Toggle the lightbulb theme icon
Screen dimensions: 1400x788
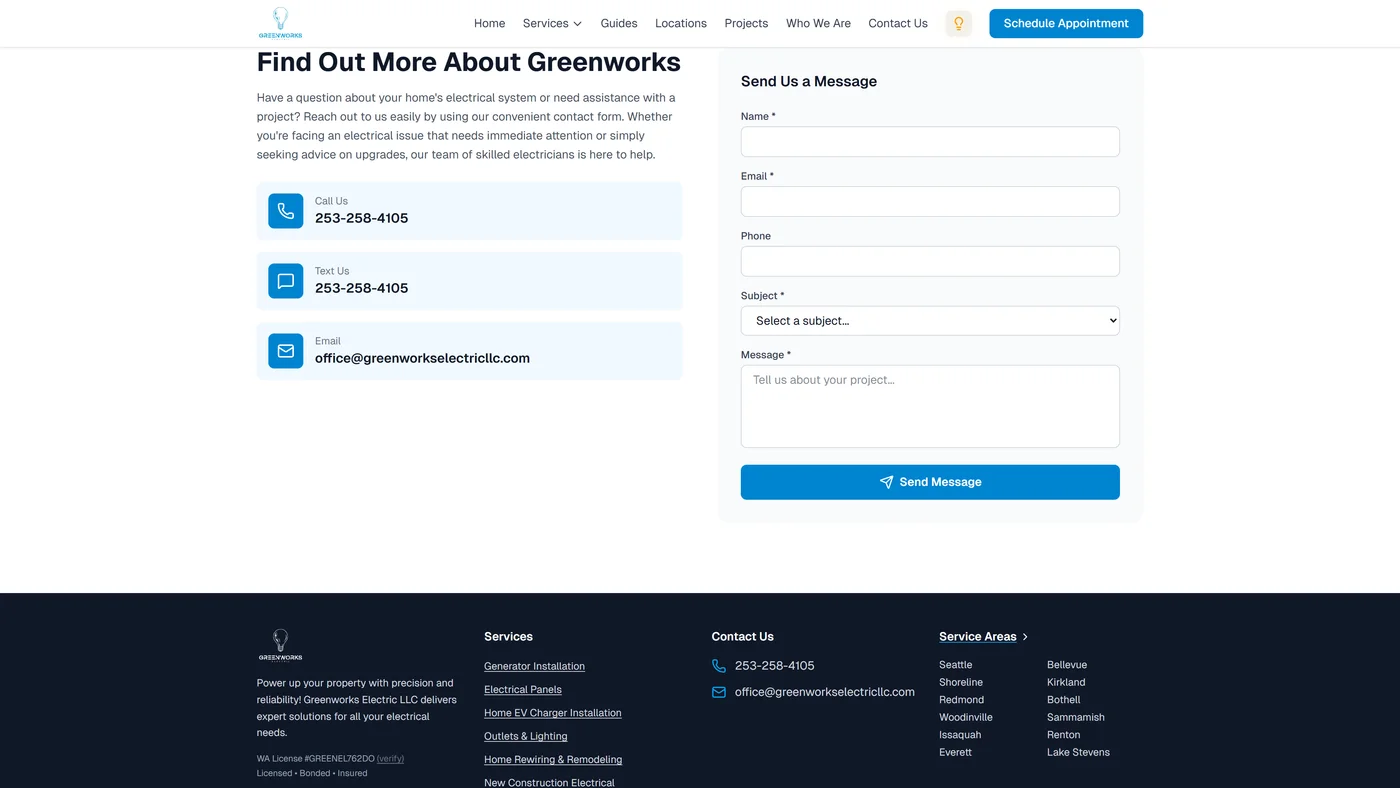958,23
